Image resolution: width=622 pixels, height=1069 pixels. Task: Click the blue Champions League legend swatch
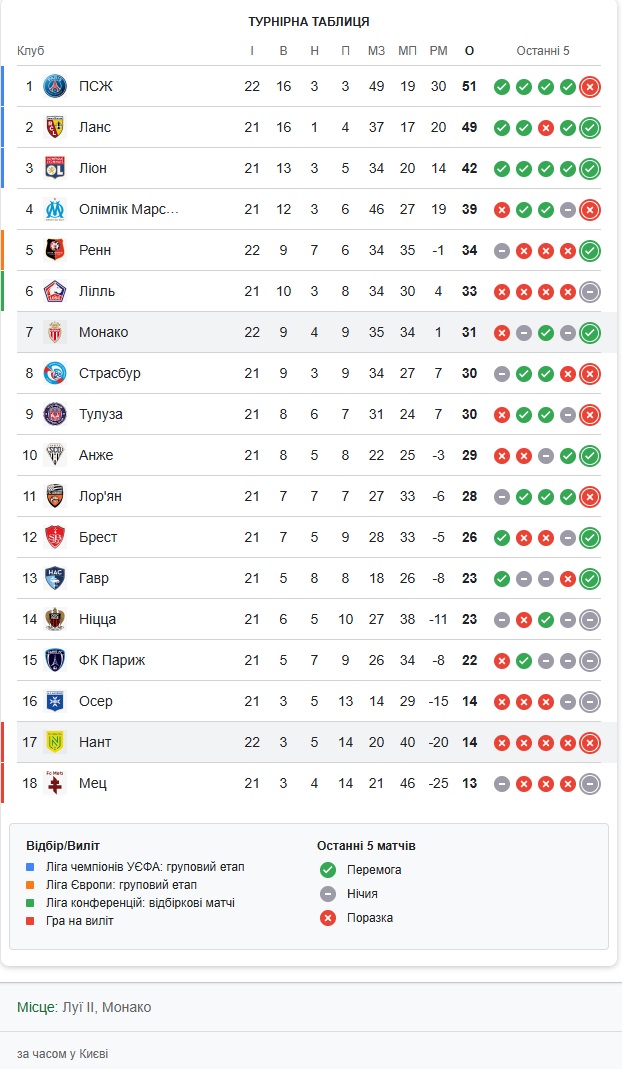(30, 867)
